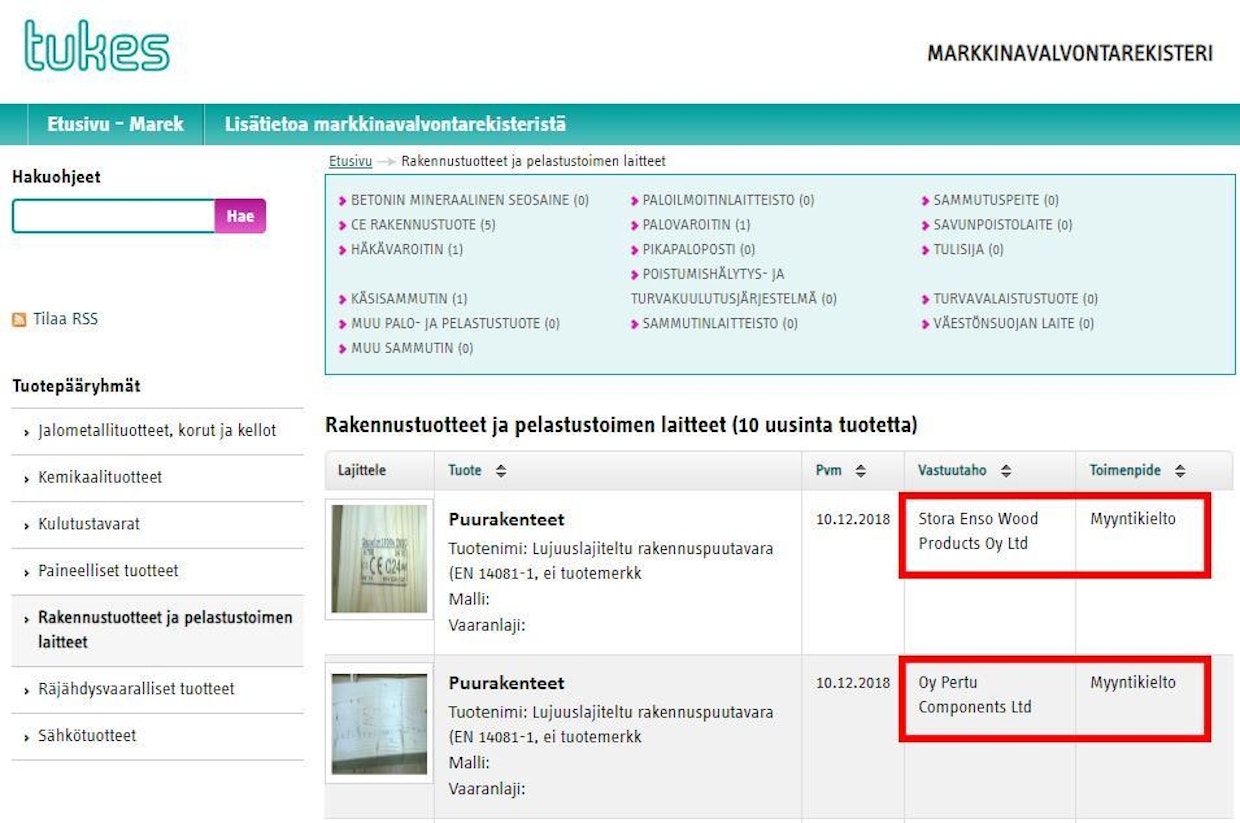
Task: Click the Tukes logo
Action: click(x=97, y=47)
